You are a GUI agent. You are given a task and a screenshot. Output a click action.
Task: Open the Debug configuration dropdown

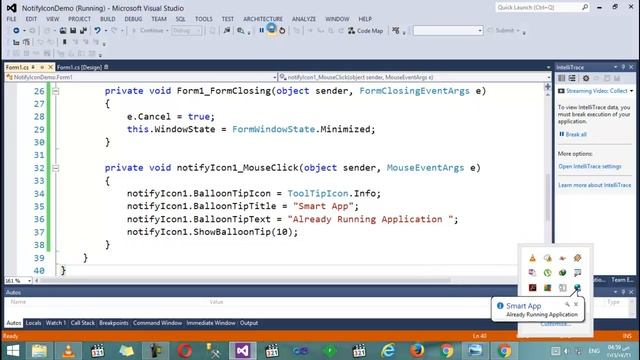coord(187,31)
